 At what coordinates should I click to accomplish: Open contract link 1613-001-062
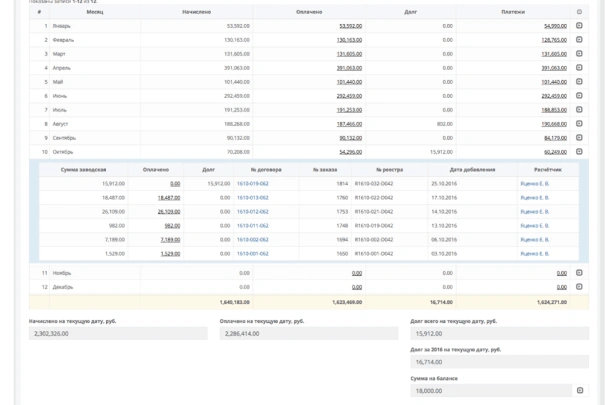[253, 254]
